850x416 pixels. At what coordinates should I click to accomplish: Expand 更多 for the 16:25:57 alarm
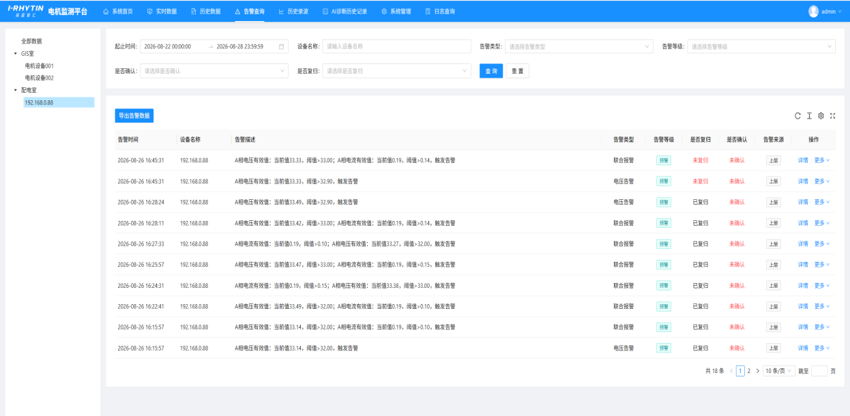(822, 264)
